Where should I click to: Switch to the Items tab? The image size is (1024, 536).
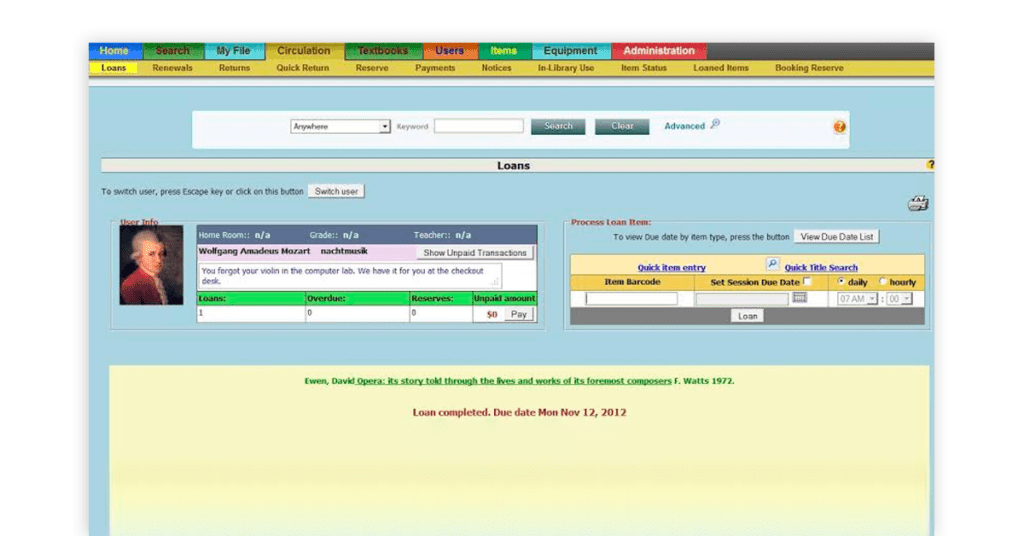tap(504, 51)
